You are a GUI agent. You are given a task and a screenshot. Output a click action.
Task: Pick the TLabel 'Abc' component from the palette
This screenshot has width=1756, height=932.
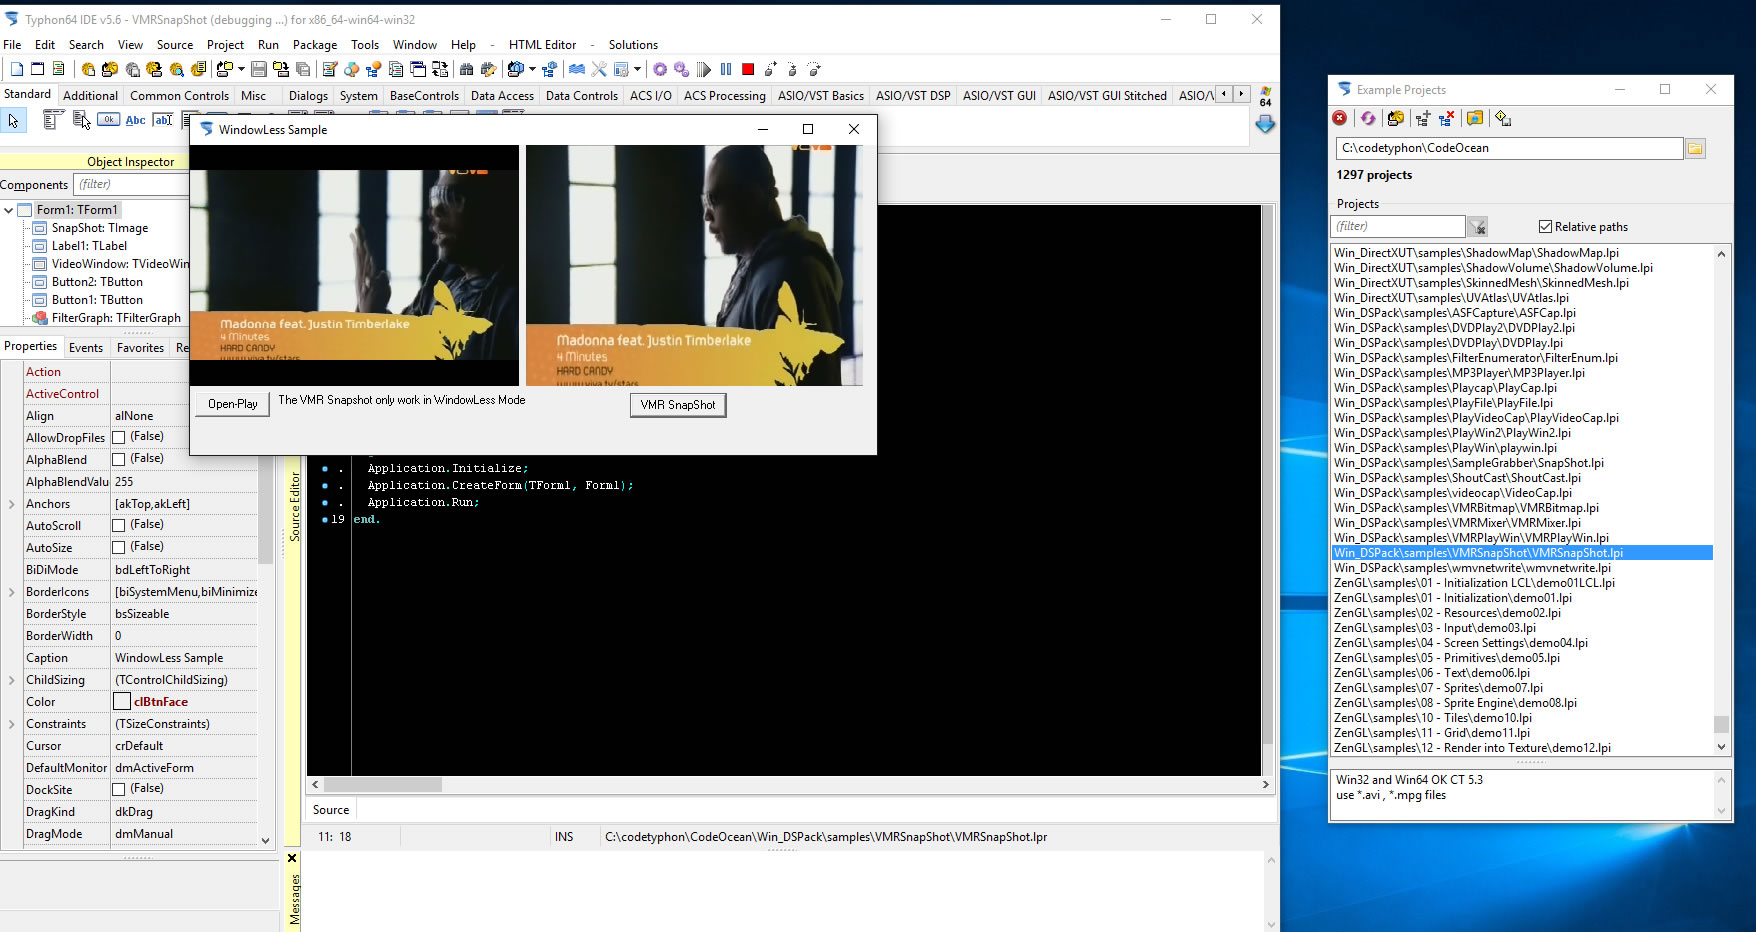[135, 120]
